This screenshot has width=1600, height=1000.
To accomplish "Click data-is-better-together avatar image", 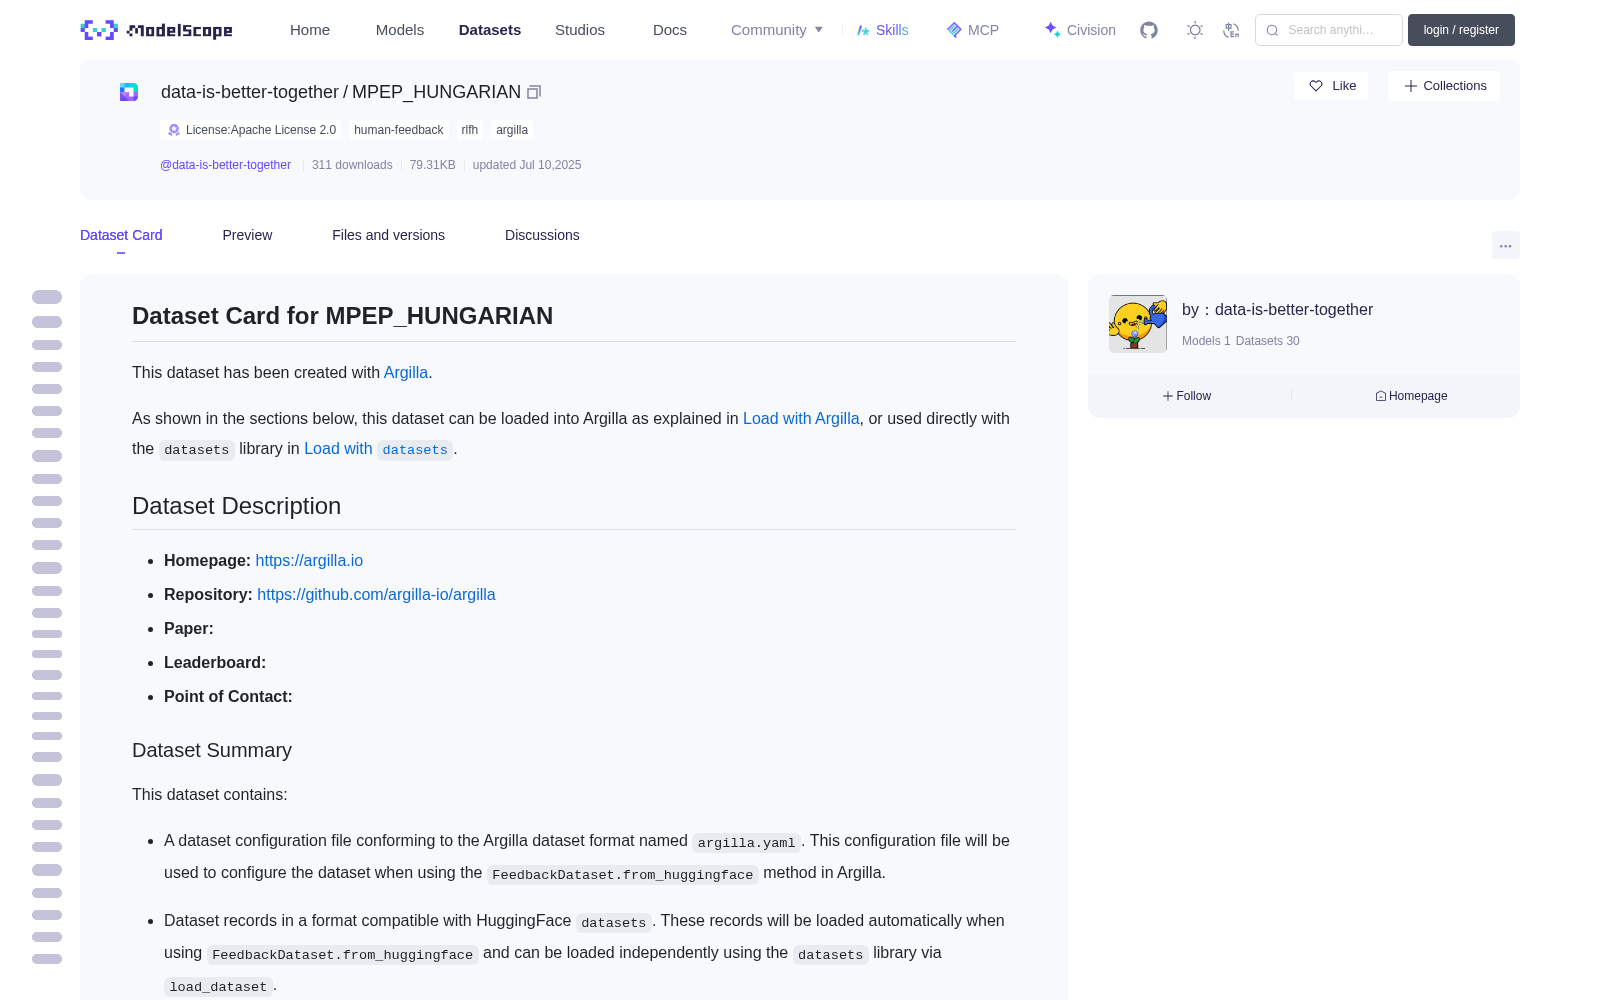I will click(1138, 323).
